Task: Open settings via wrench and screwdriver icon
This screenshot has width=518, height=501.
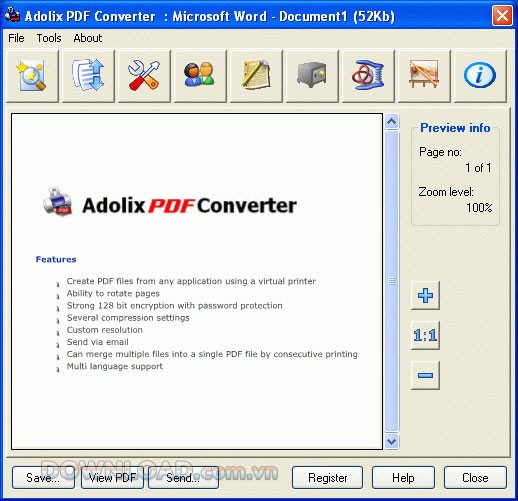Action: (x=144, y=76)
